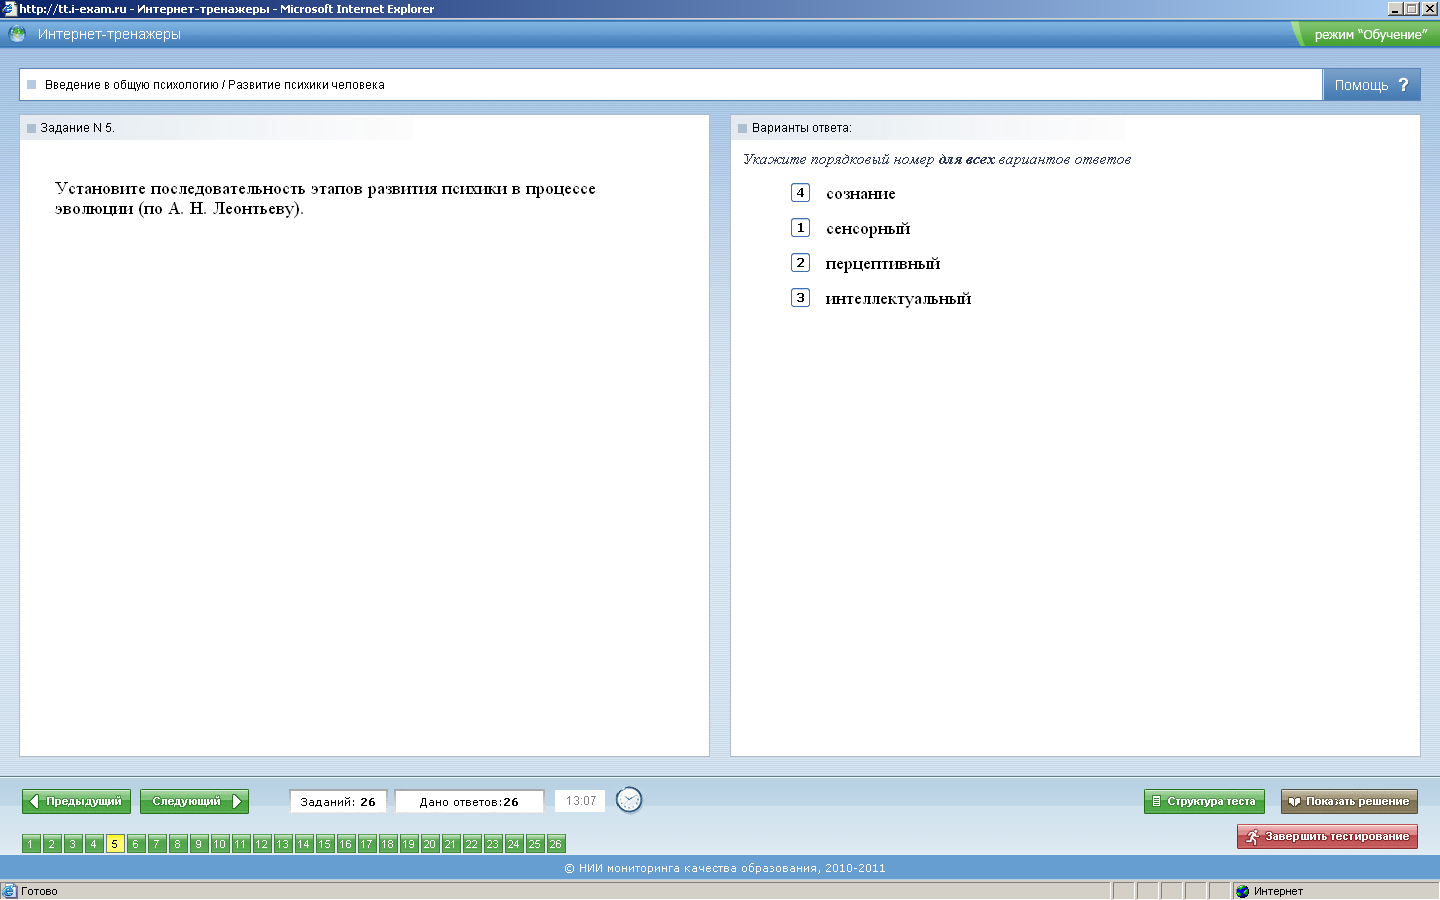Jump to question 10 in the navigator
The height and width of the screenshot is (900, 1440).
coord(220,844)
